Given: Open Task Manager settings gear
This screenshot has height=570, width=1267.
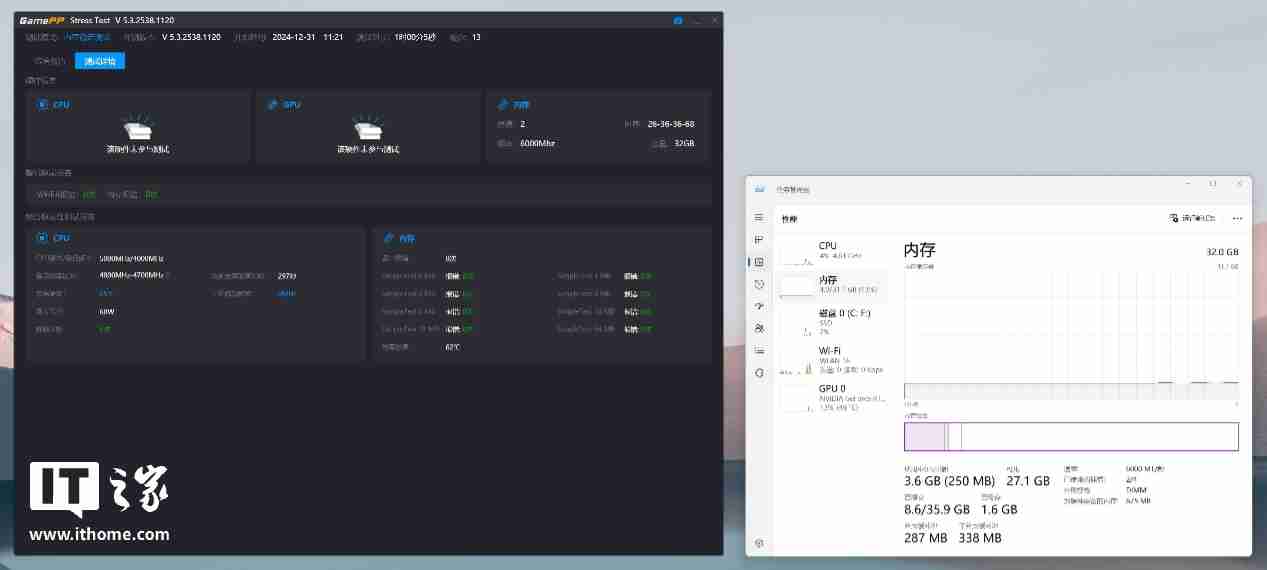Looking at the screenshot, I should pos(759,543).
